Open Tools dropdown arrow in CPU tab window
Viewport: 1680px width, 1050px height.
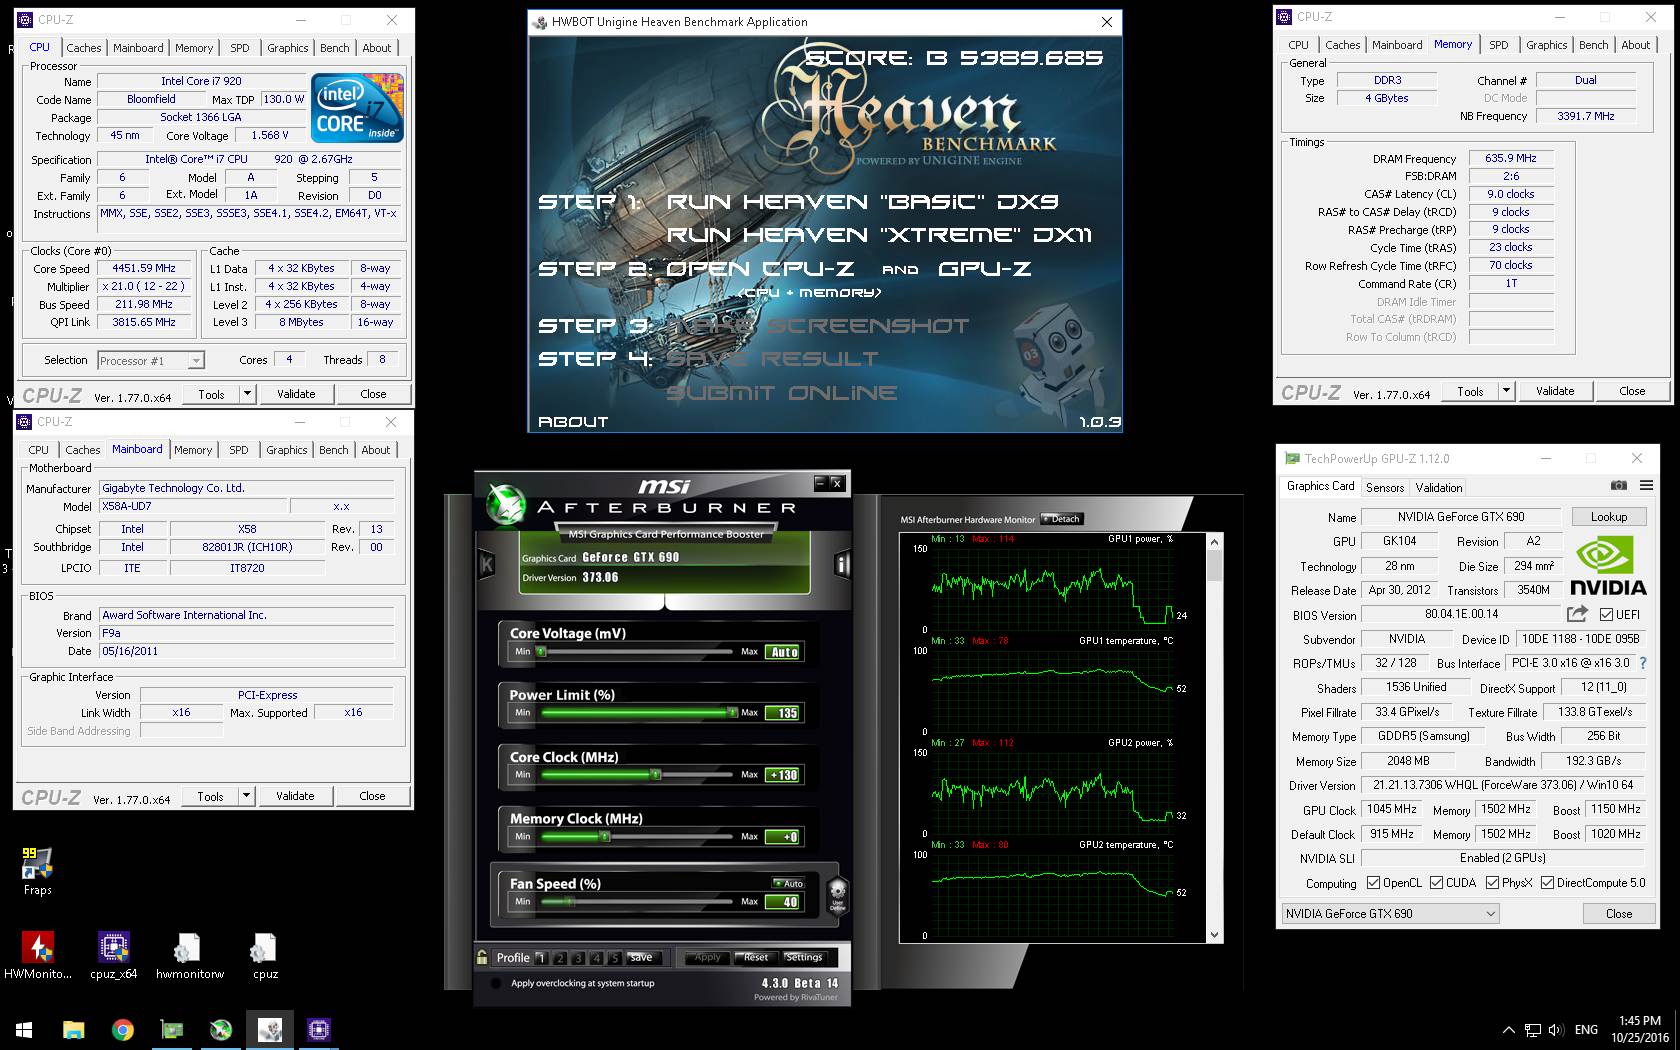tap(247, 394)
